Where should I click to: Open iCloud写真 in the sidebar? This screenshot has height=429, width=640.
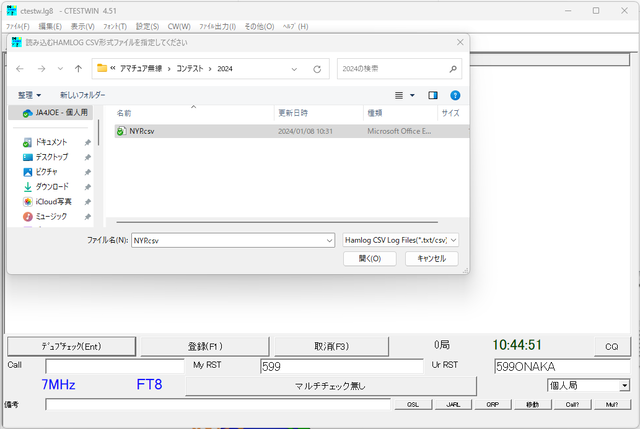[x=53, y=202]
